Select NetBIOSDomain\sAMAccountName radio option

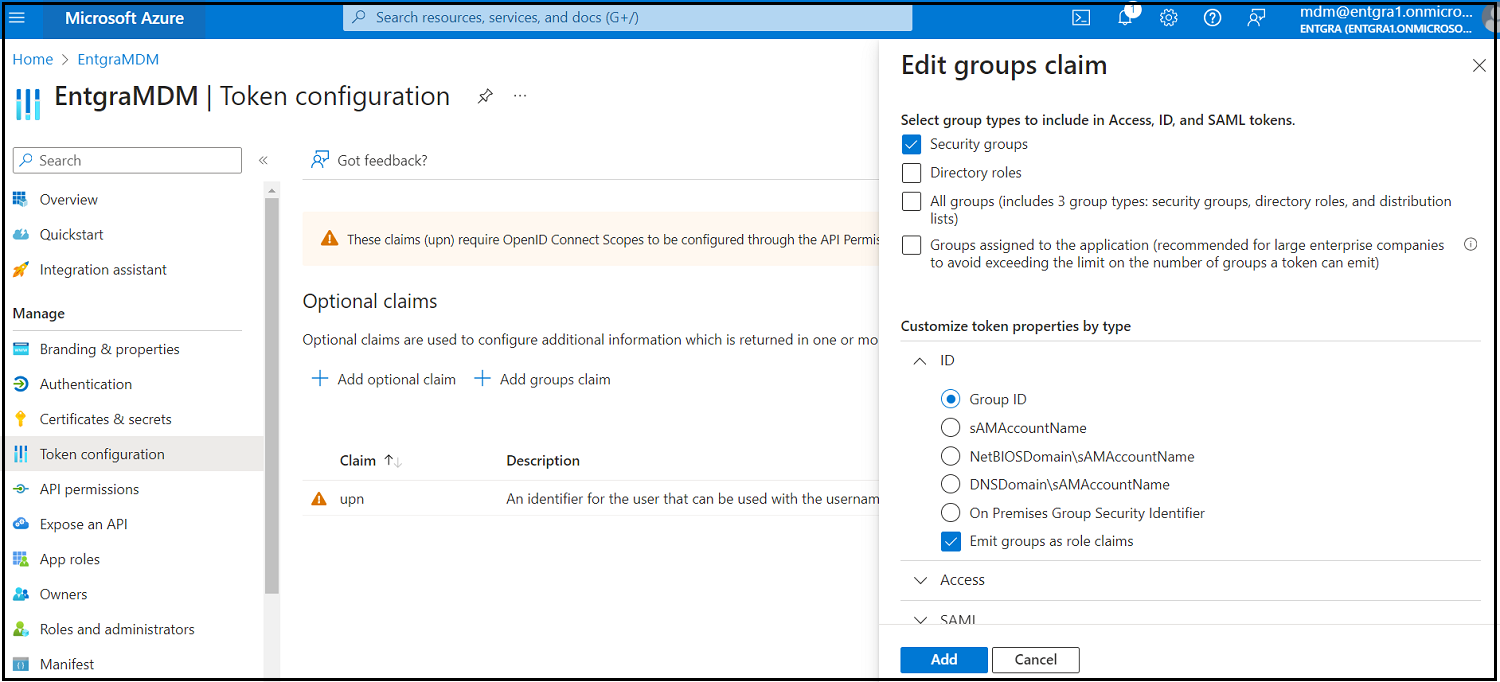pos(950,456)
